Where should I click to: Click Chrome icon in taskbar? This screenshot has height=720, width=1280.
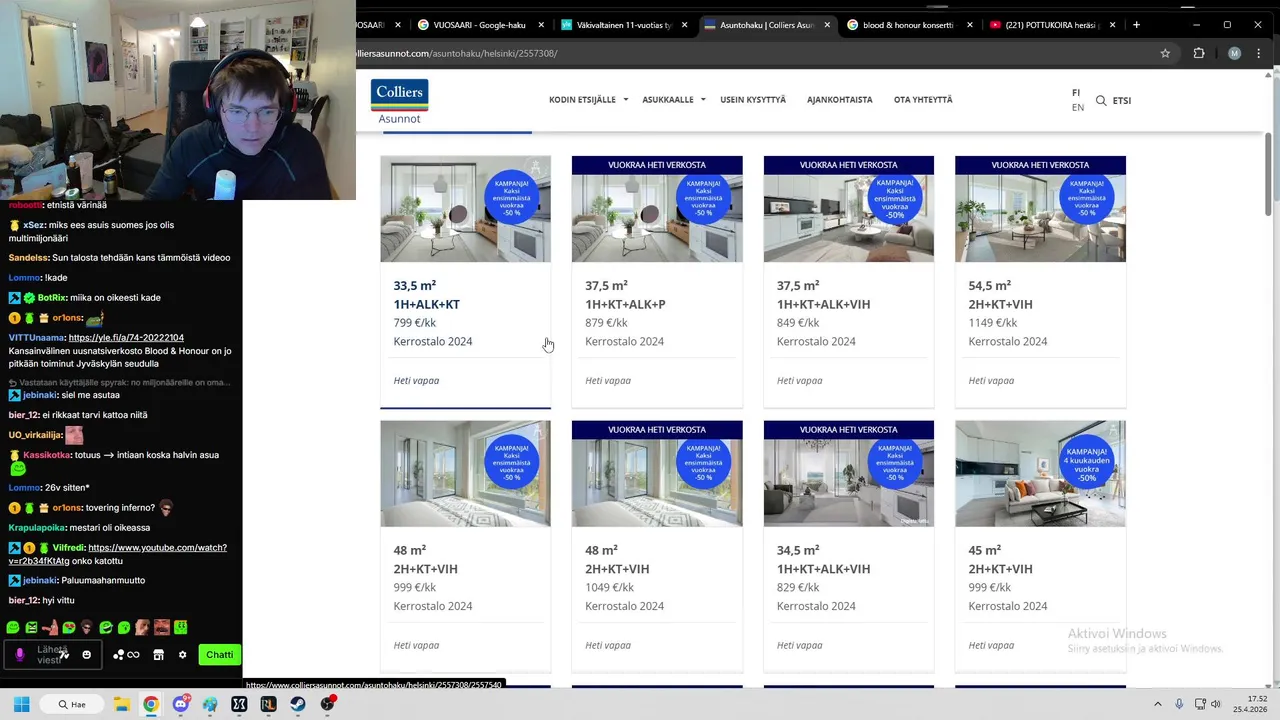coord(150,704)
